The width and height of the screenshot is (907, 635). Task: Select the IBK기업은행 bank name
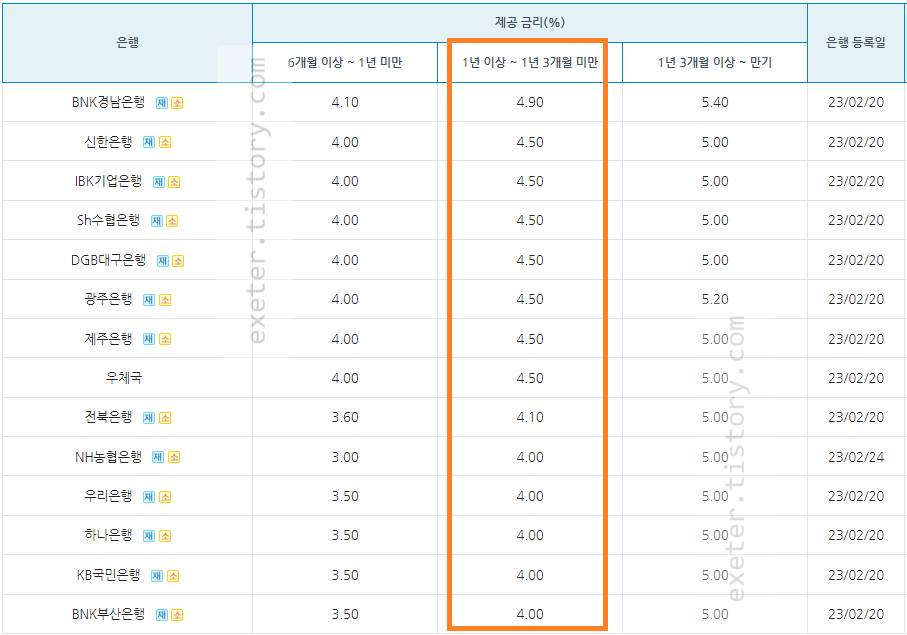(x=108, y=181)
